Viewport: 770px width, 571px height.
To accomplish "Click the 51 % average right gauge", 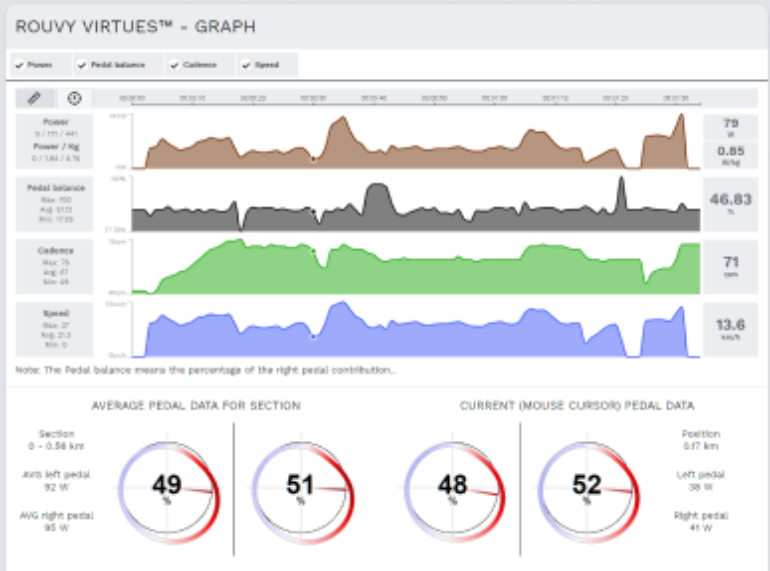I will 302,491.
